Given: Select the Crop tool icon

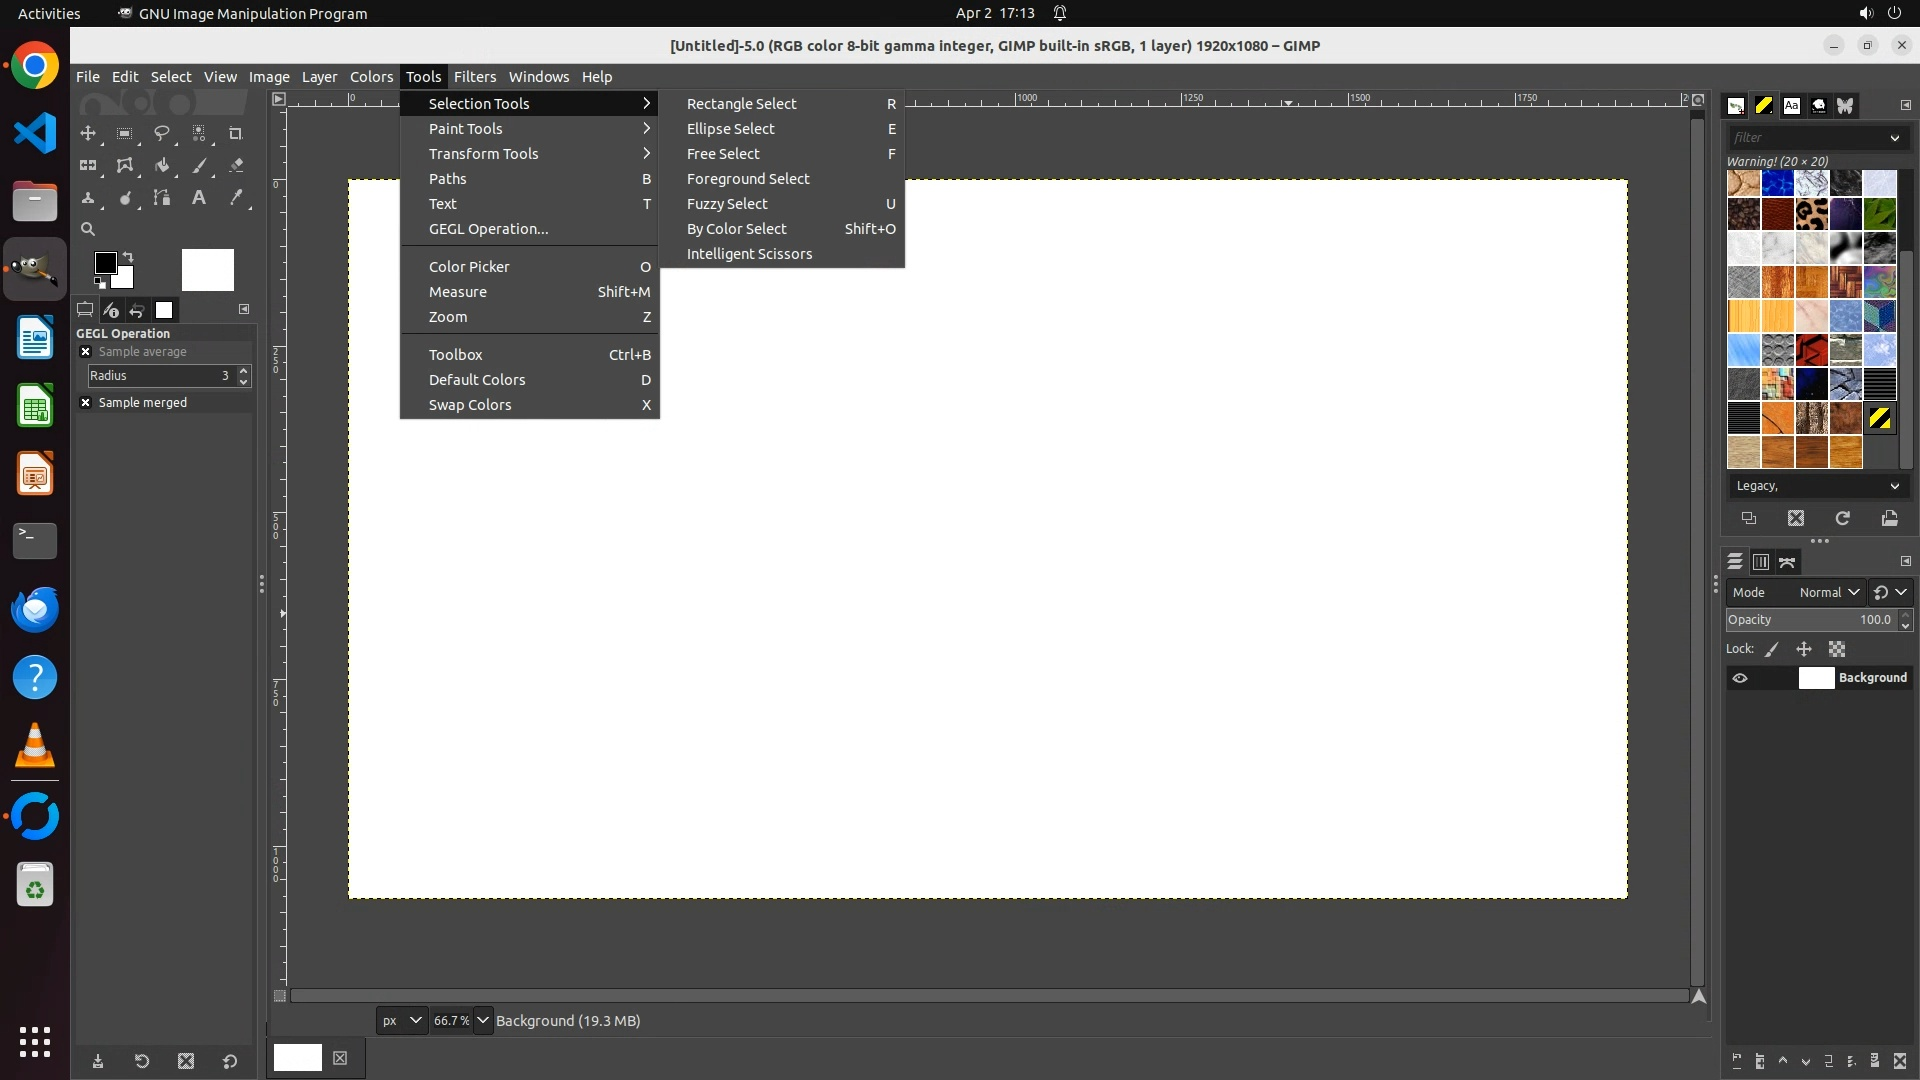Looking at the screenshot, I should [x=236, y=133].
